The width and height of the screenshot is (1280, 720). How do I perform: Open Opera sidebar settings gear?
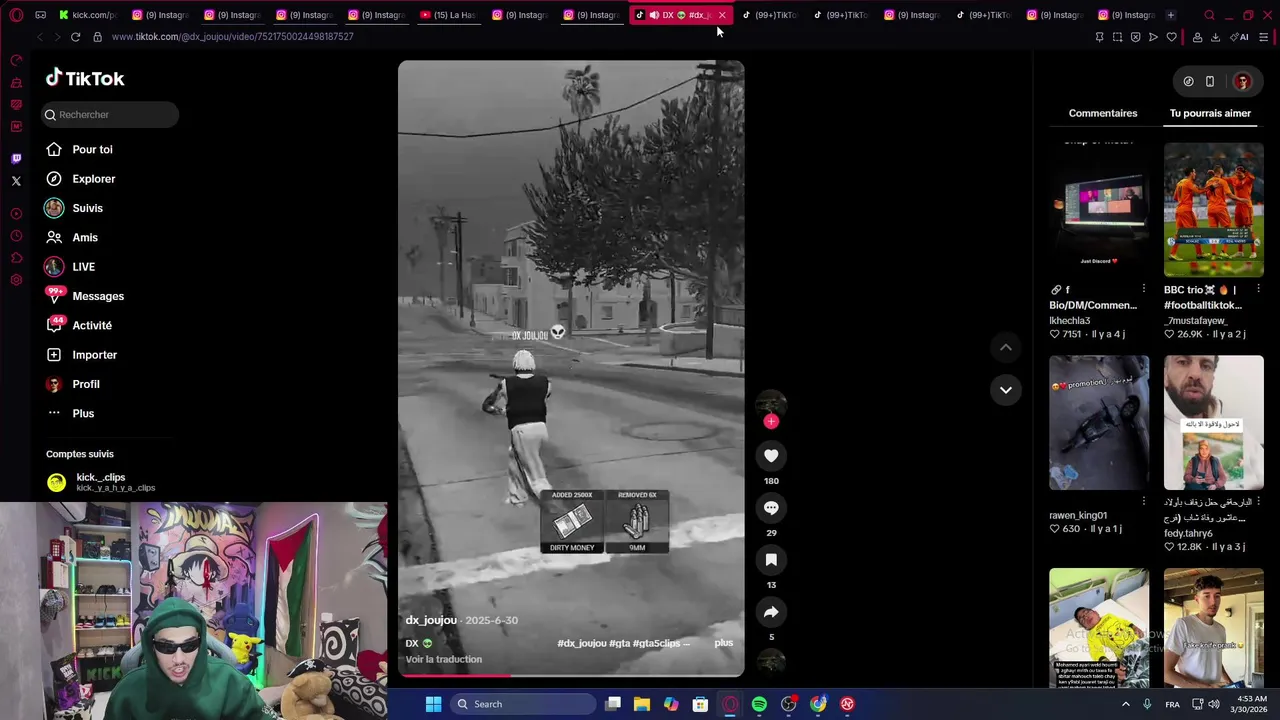(16, 280)
